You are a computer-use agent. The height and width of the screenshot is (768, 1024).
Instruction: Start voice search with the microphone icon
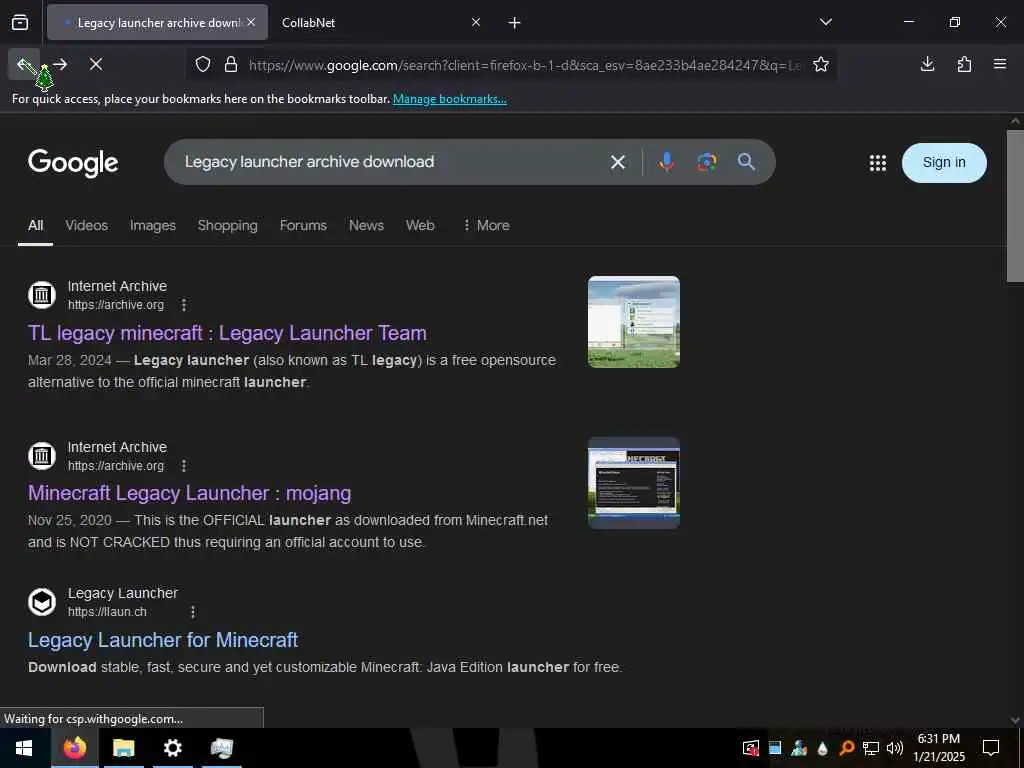pyautogui.click(x=666, y=162)
